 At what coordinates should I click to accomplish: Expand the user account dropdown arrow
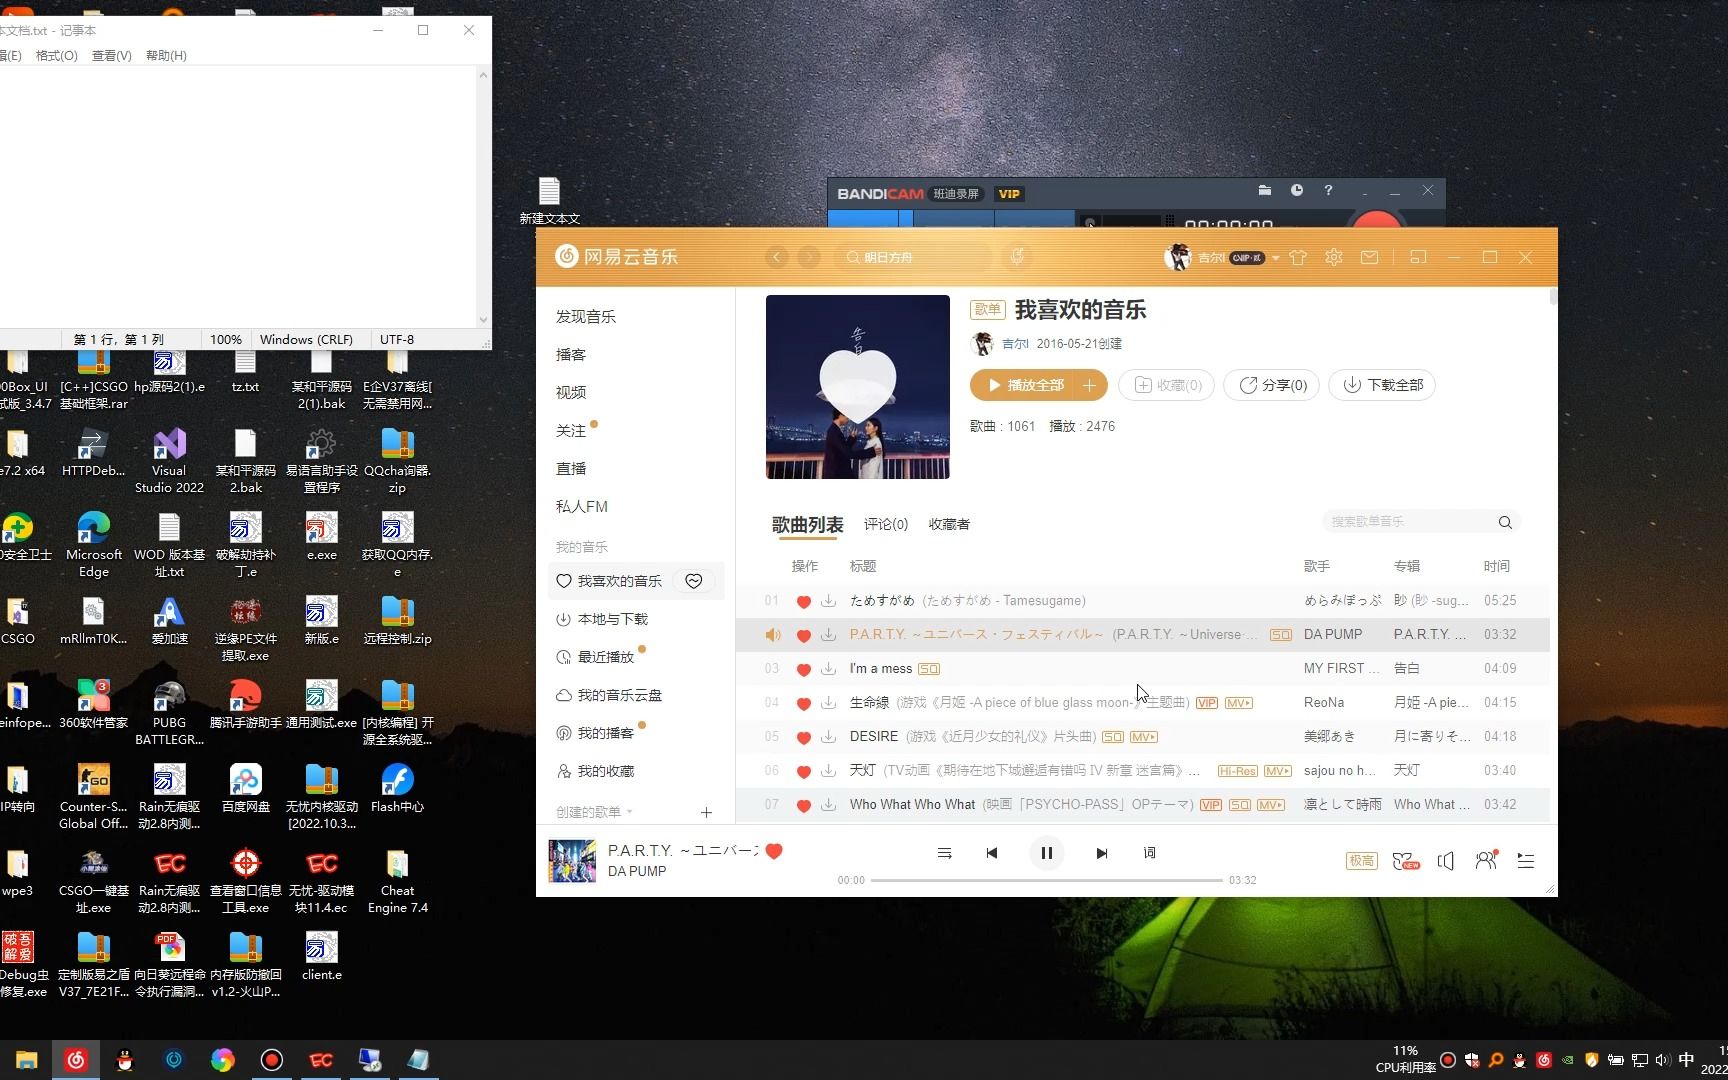[x=1275, y=258]
